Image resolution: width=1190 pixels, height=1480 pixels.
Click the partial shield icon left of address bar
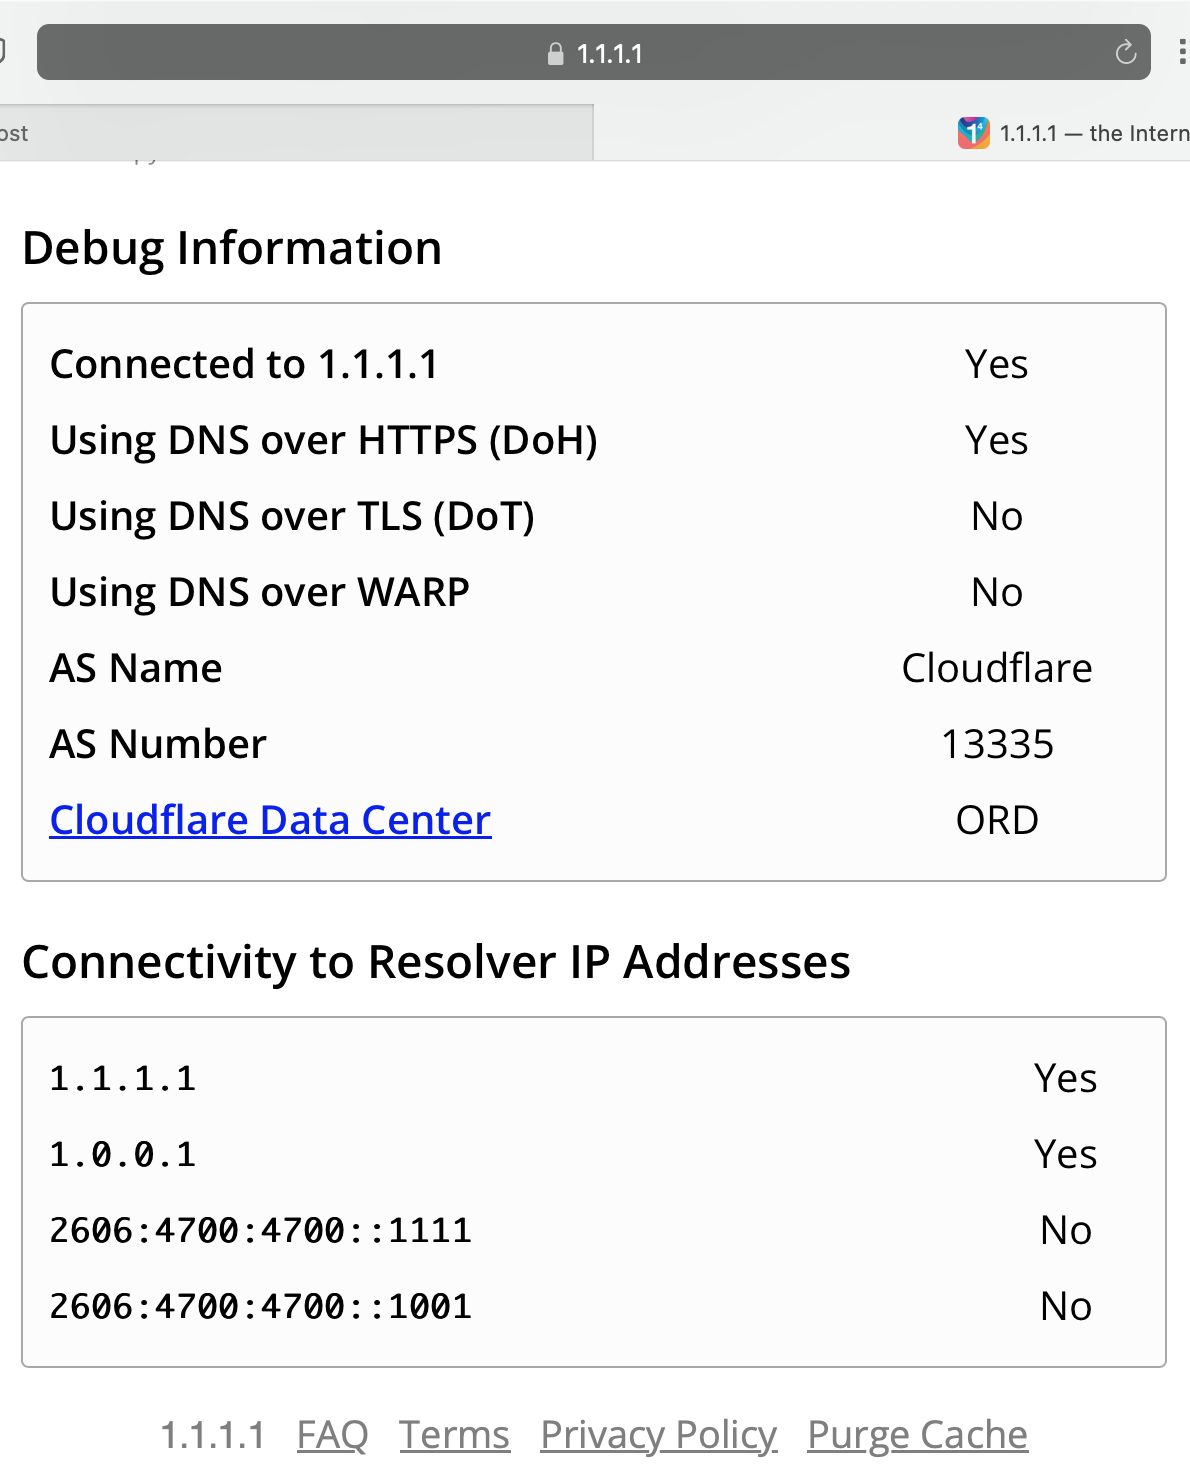tap(3, 50)
